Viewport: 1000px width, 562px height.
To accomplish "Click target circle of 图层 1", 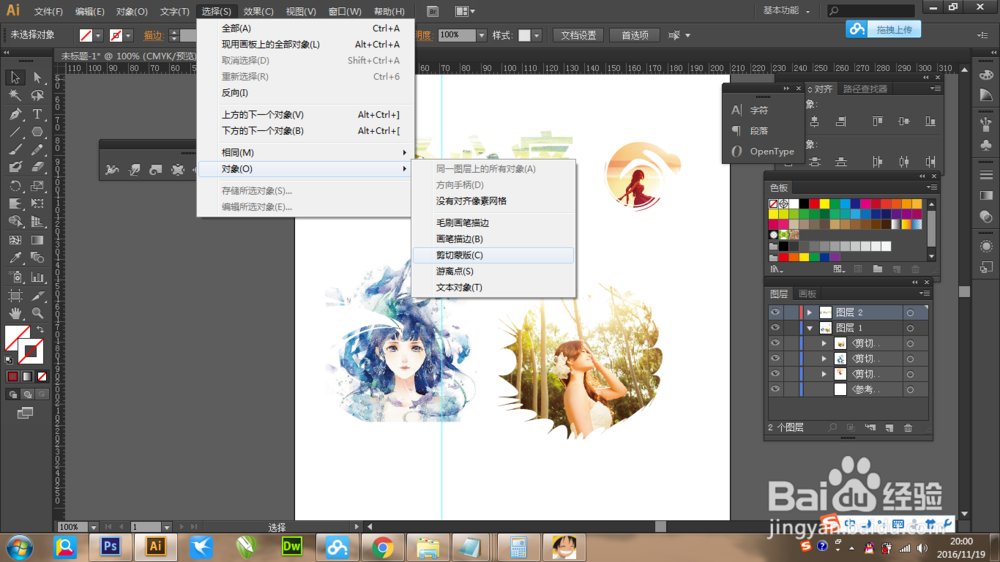I will click(910, 328).
